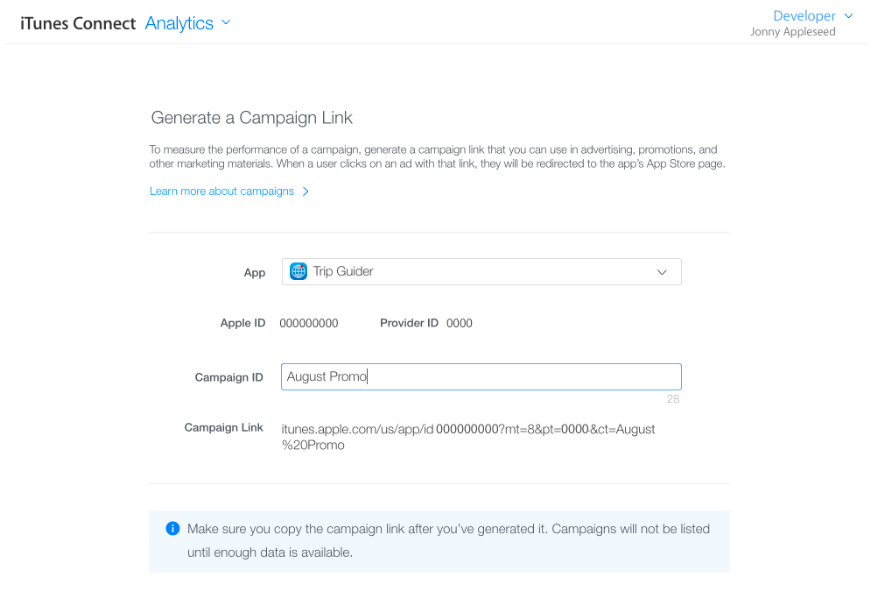Click inside the Campaign ID text field
The height and width of the screenshot is (591, 875).
pyautogui.click(x=500, y=377)
